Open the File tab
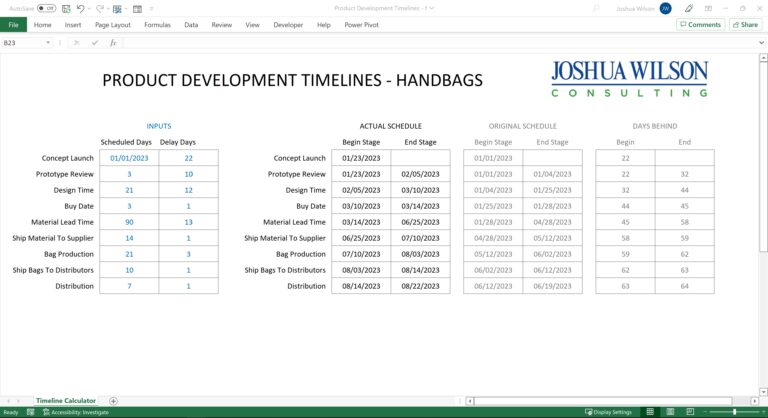Screen dimensions: 768x418 pyautogui.click(x=13, y=25)
